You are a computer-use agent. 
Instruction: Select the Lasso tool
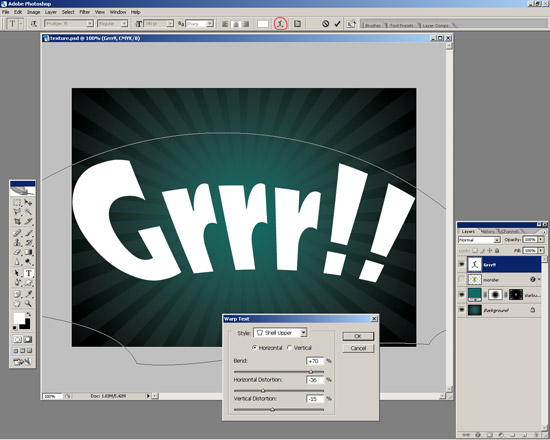pos(17,212)
